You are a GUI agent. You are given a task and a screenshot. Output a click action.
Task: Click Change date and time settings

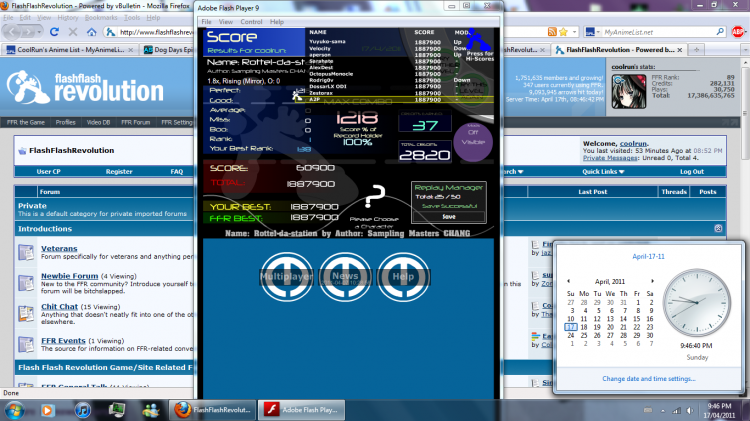(x=649, y=378)
